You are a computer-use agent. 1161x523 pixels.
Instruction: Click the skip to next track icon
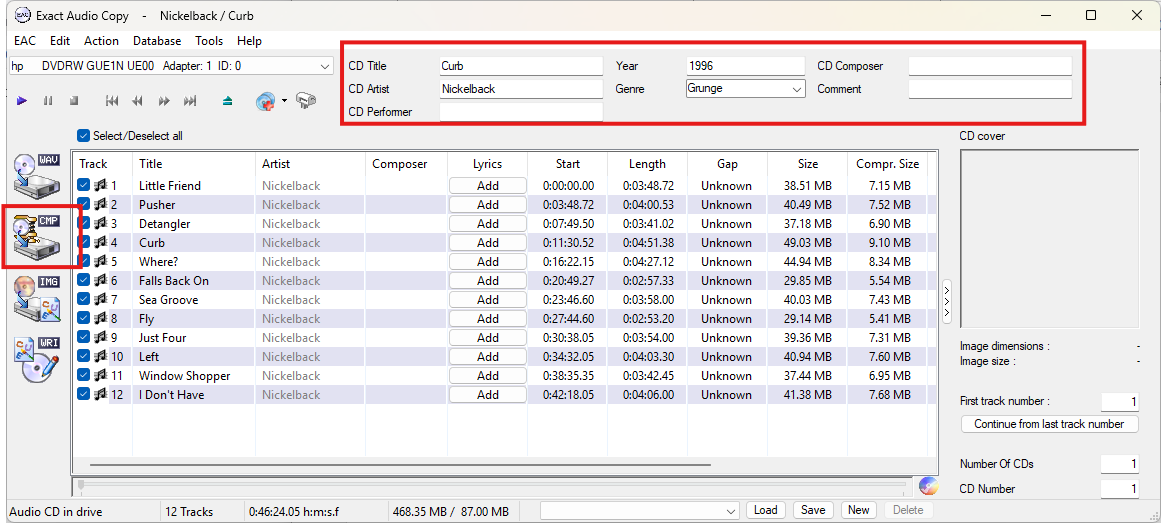190,101
